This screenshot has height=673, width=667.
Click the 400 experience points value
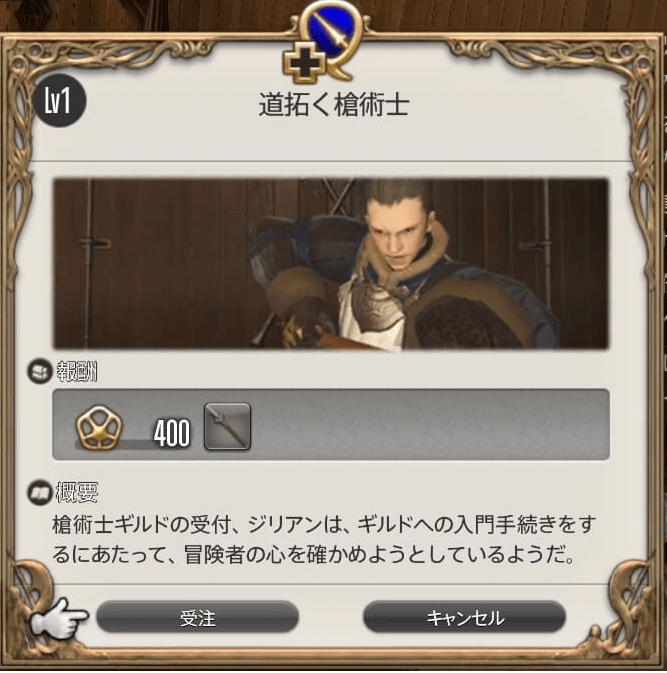172,433
